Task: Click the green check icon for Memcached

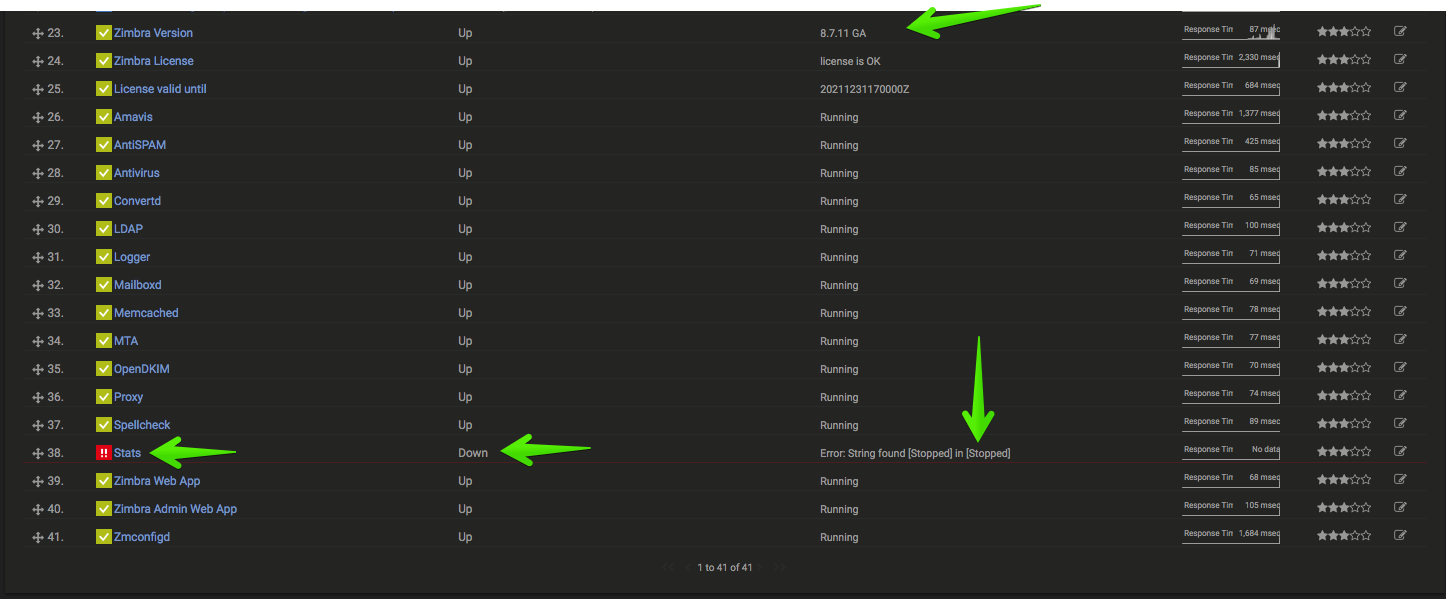Action: click(x=103, y=313)
